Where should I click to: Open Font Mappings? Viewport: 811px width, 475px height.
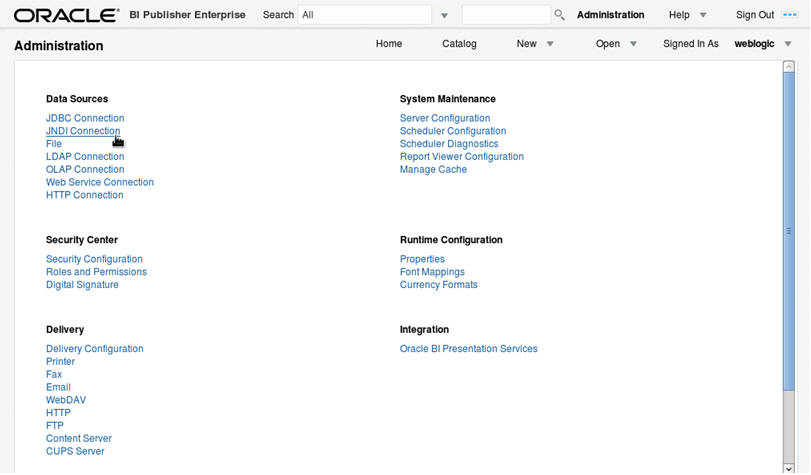click(432, 272)
